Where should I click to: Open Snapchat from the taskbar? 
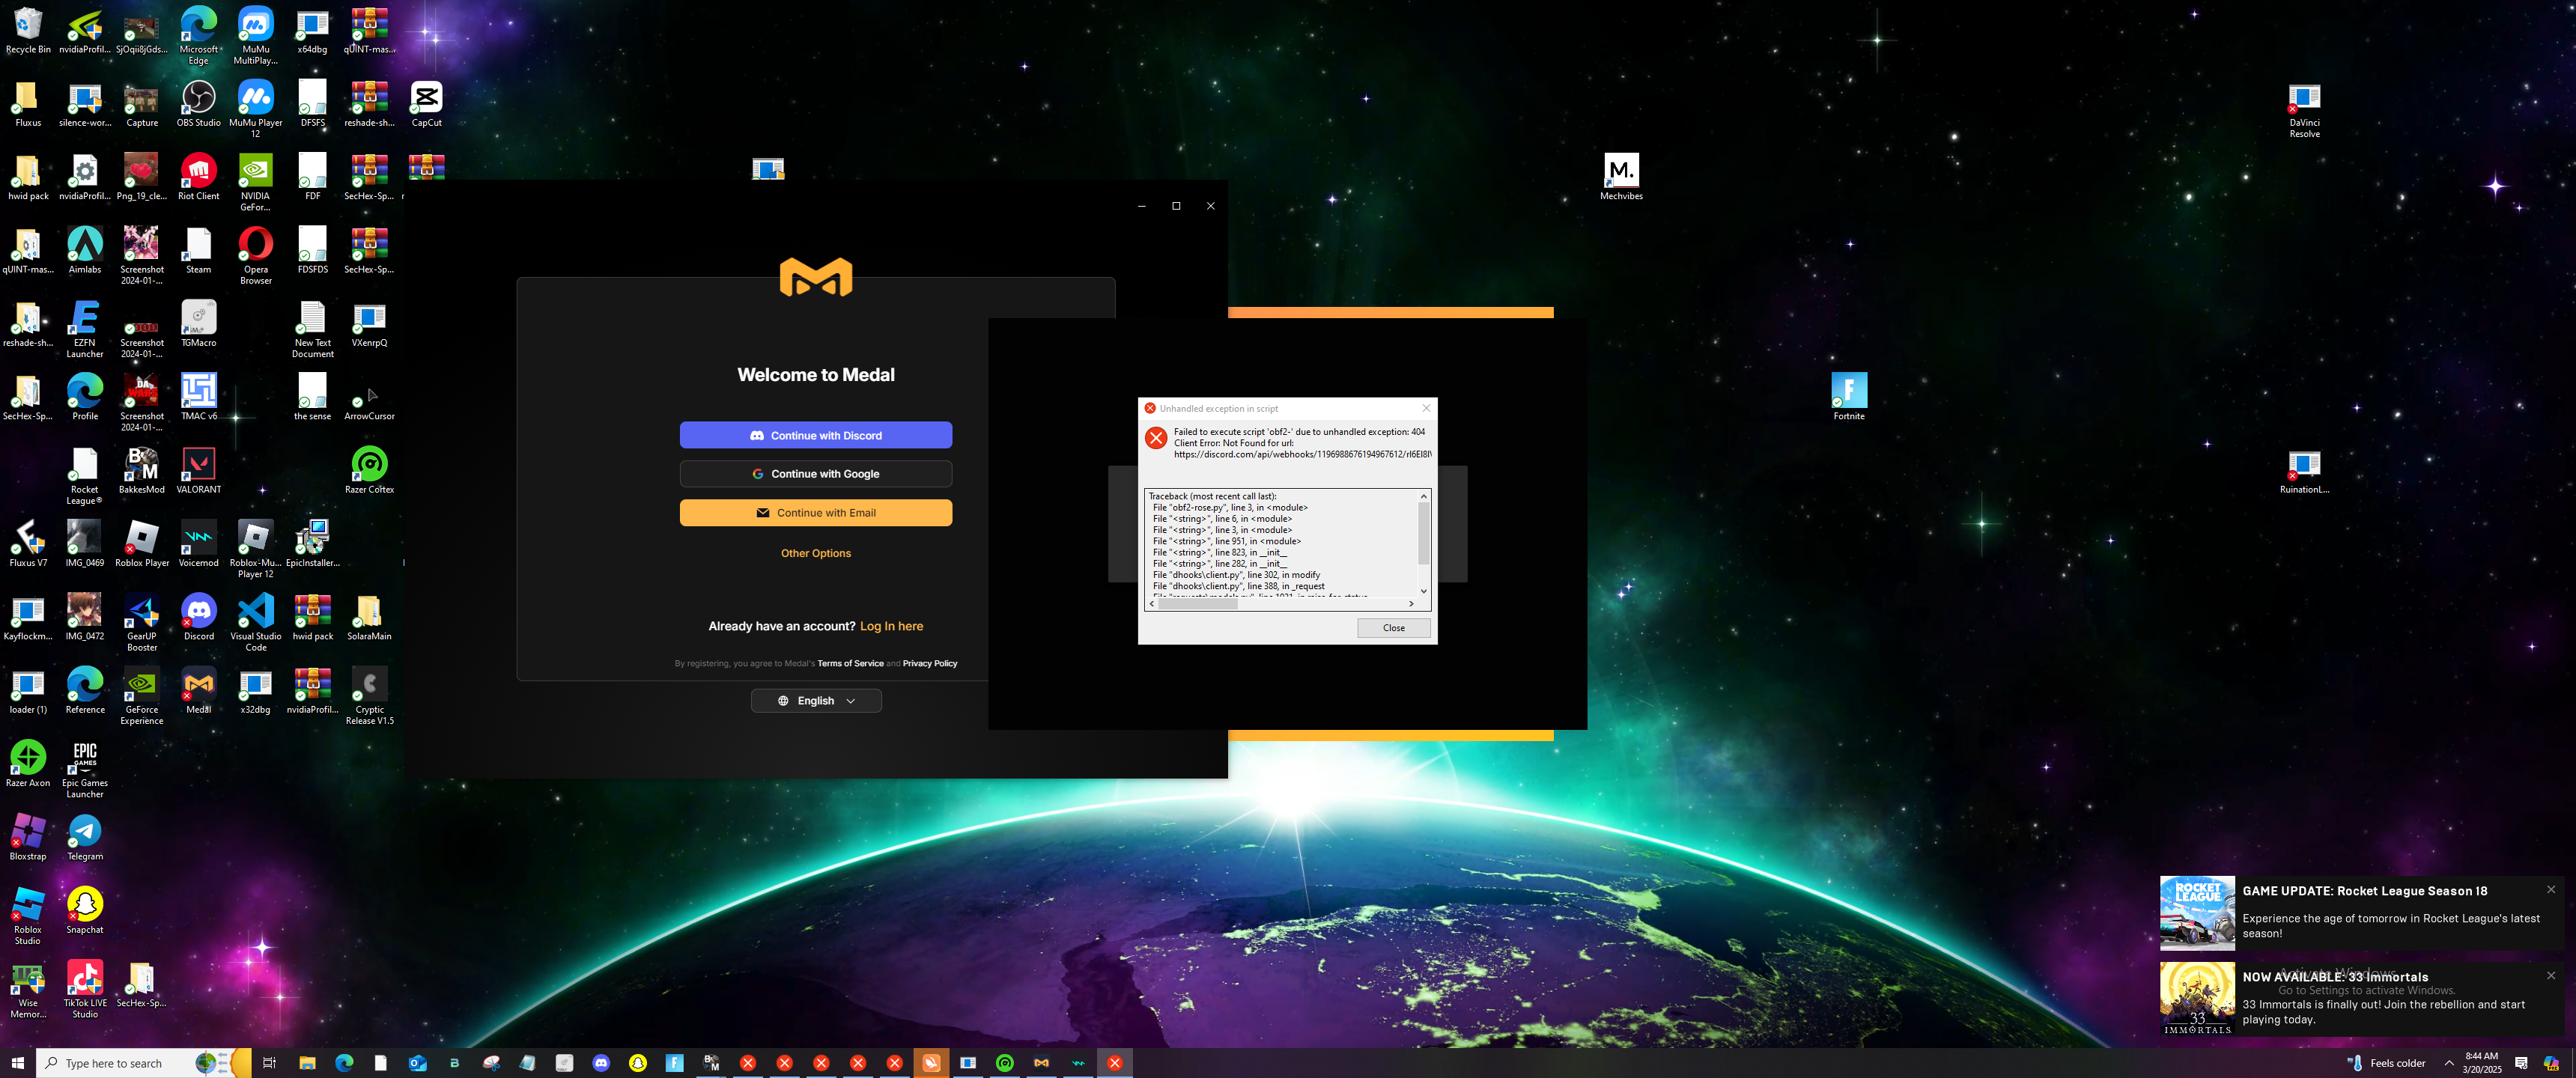(x=637, y=1063)
